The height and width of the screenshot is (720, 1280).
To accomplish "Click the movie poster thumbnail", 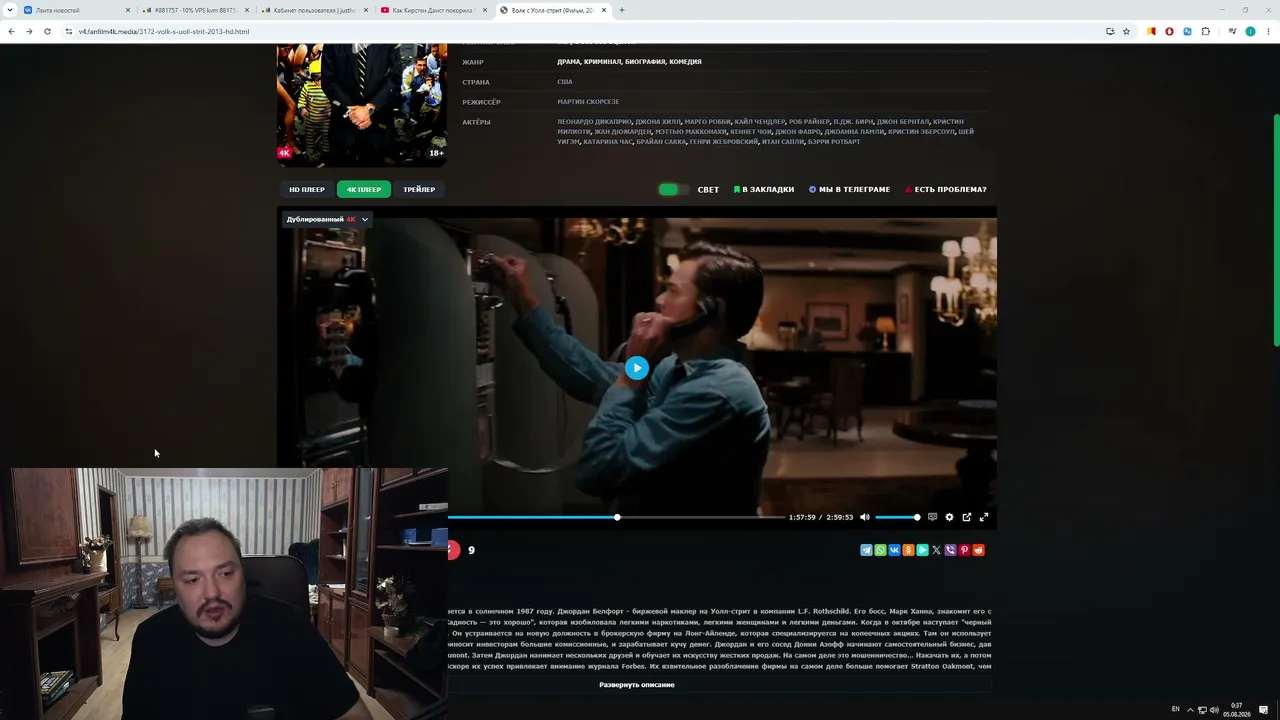I will coord(362,104).
